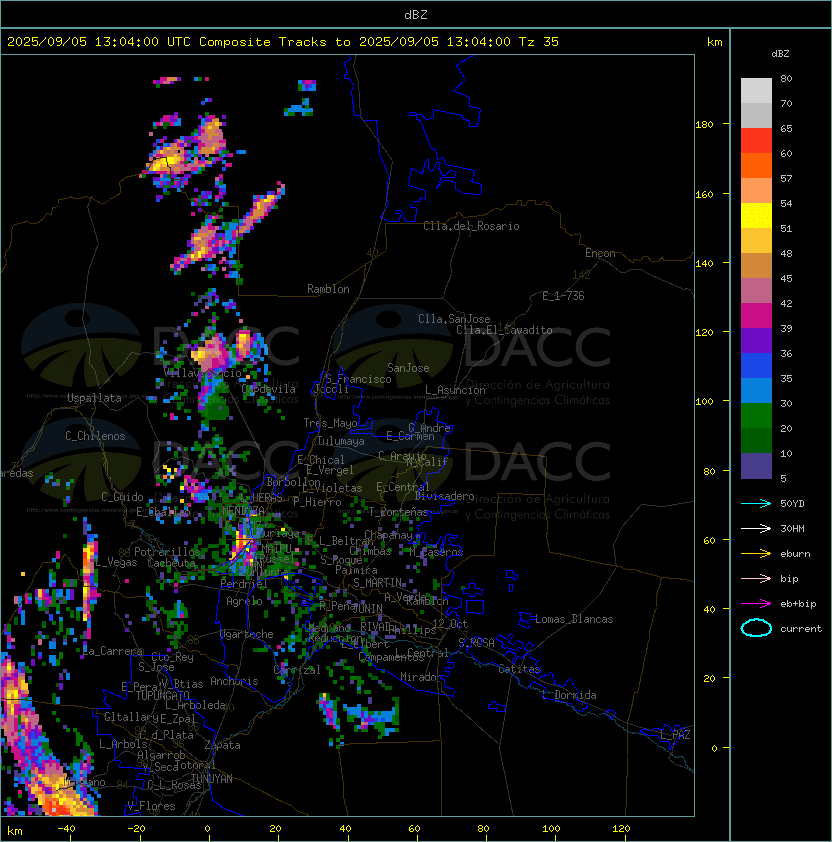The width and height of the screenshot is (832, 842).
Task: Click the 'Clla.del_Rosario' map label
Action: pyautogui.click(x=471, y=226)
